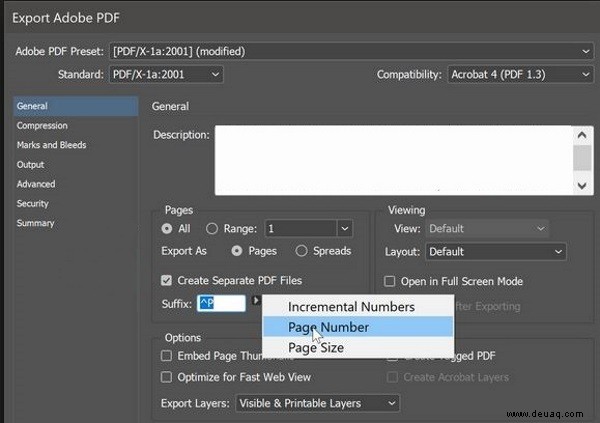Image resolution: width=600 pixels, height=423 pixels.
Task: Click the Description scrollbar up arrow
Action: (582, 135)
